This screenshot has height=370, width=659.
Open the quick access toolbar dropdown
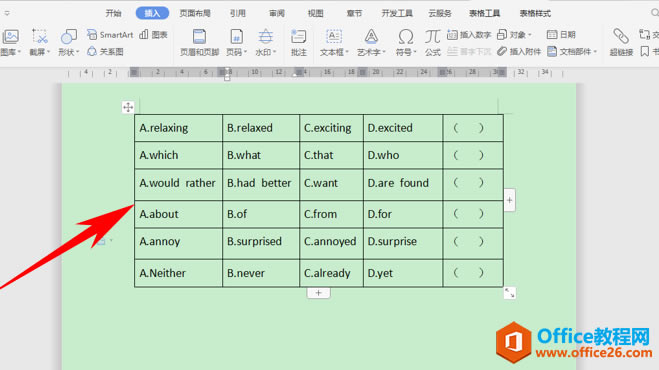click(x=7, y=13)
